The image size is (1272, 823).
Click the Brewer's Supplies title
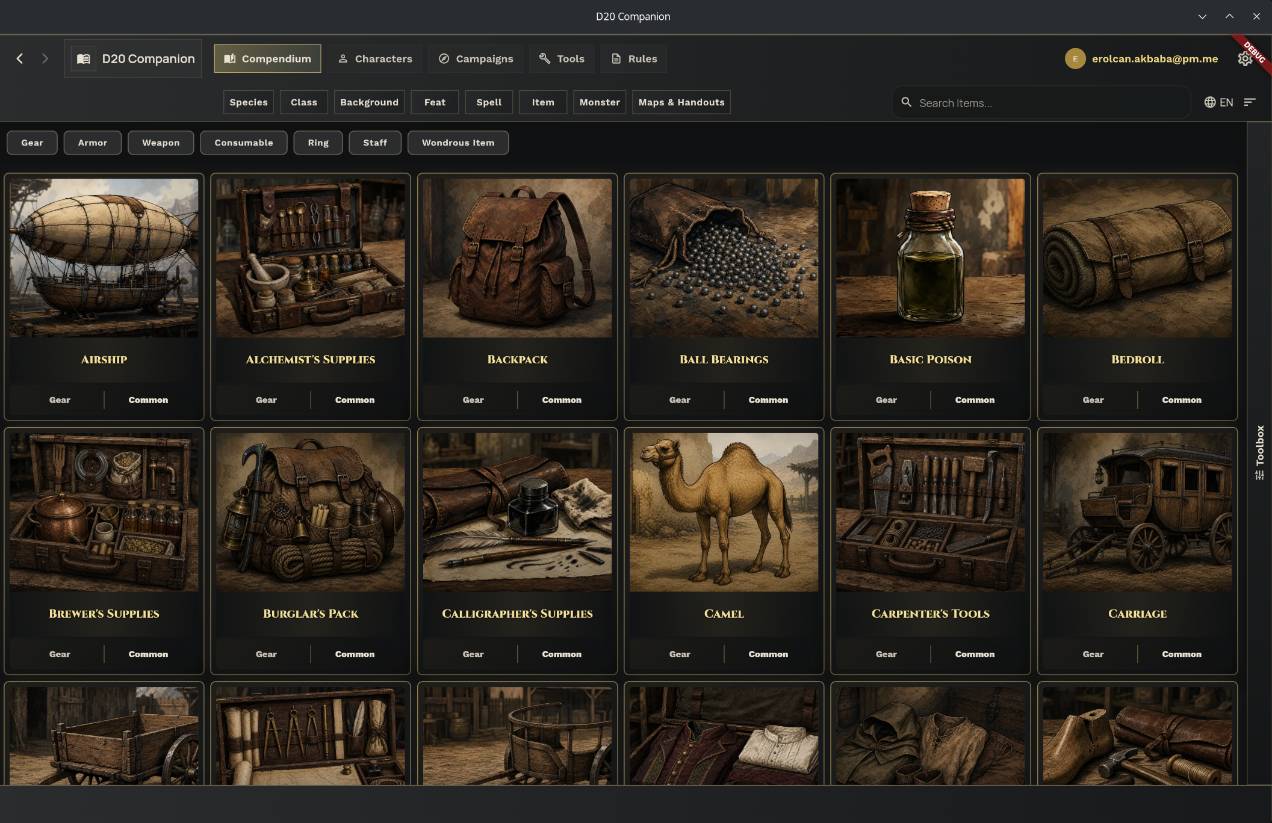pos(104,614)
